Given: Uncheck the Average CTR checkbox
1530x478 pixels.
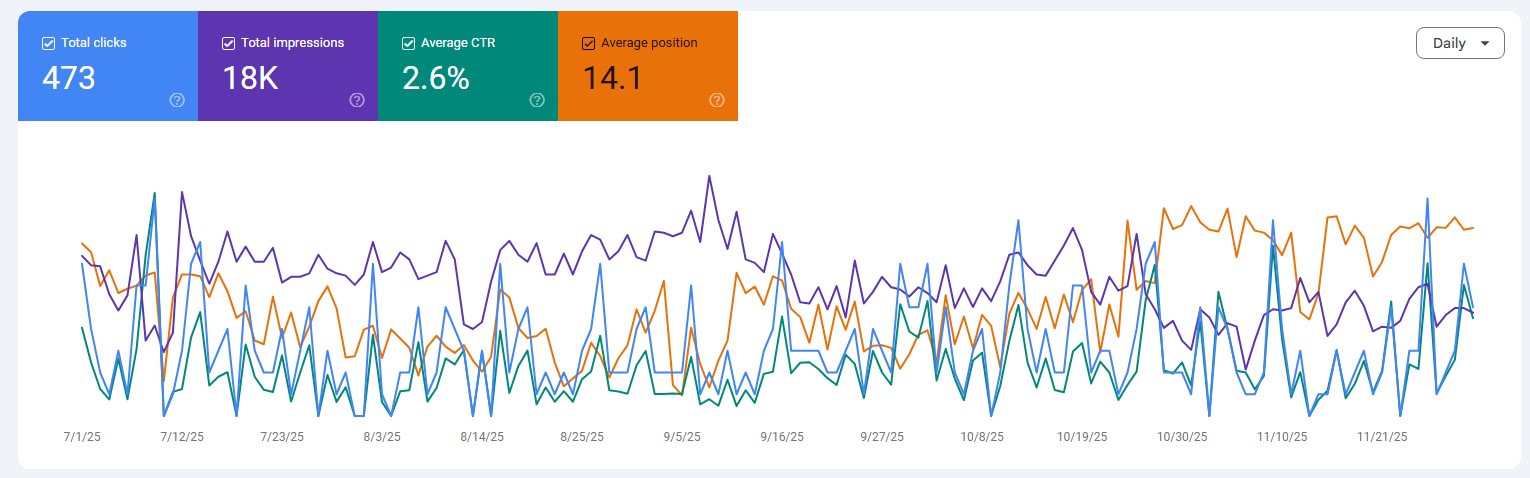Looking at the screenshot, I should coord(408,43).
